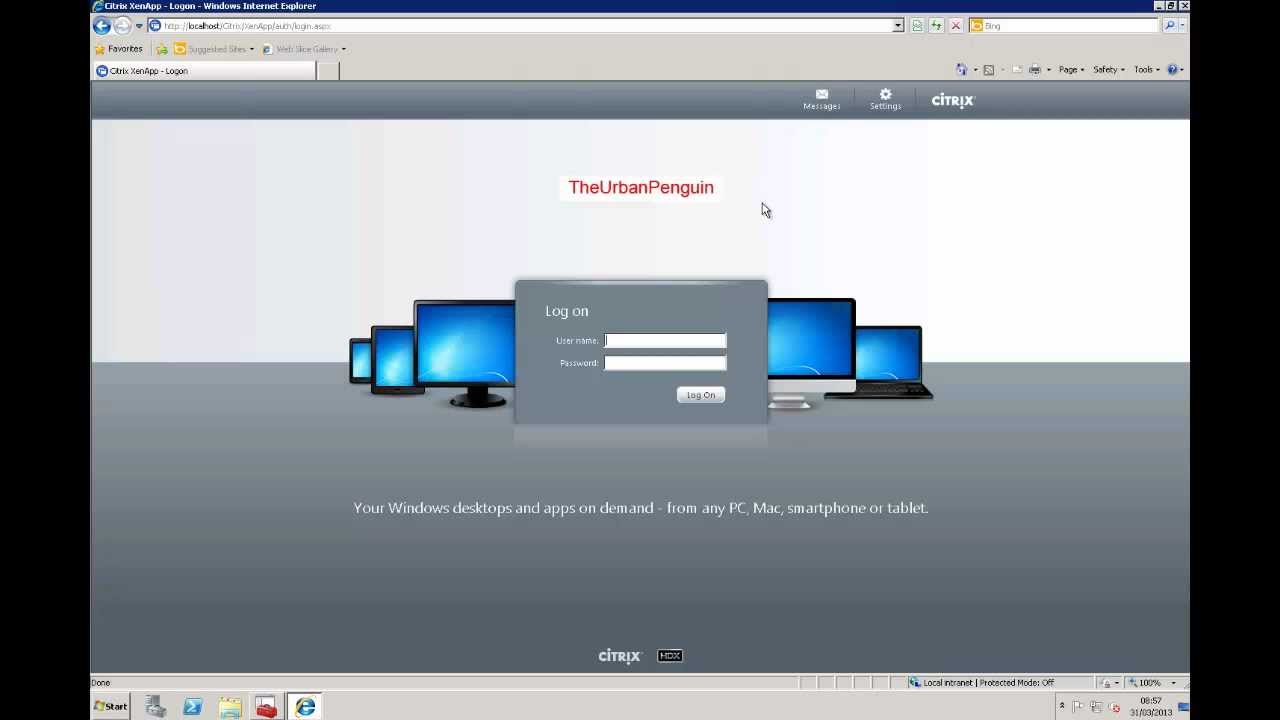Image resolution: width=1280 pixels, height=720 pixels.
Task: Click the browser Back button
Action: click(x=102, y=26)
